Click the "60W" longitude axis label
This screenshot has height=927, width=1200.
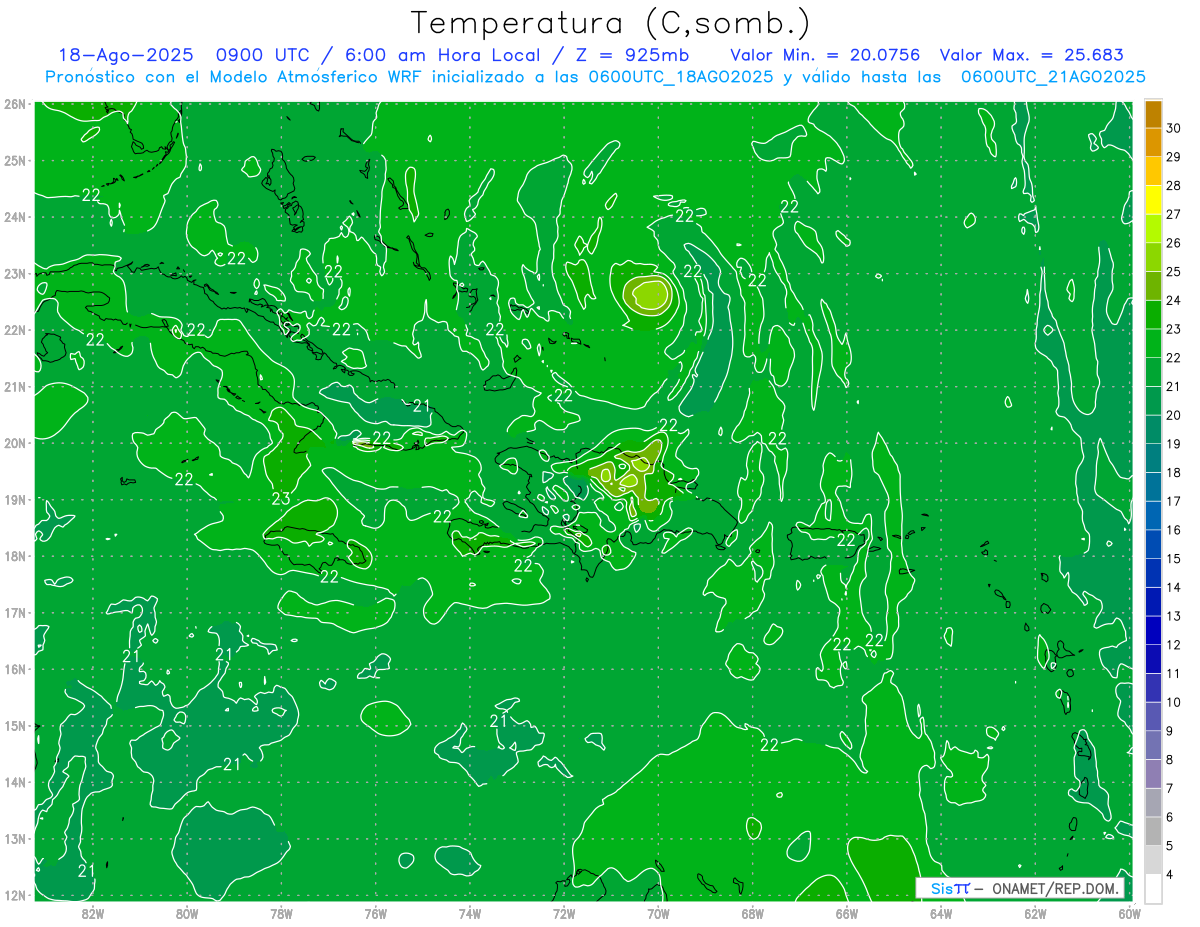(x=1129, y=913)
